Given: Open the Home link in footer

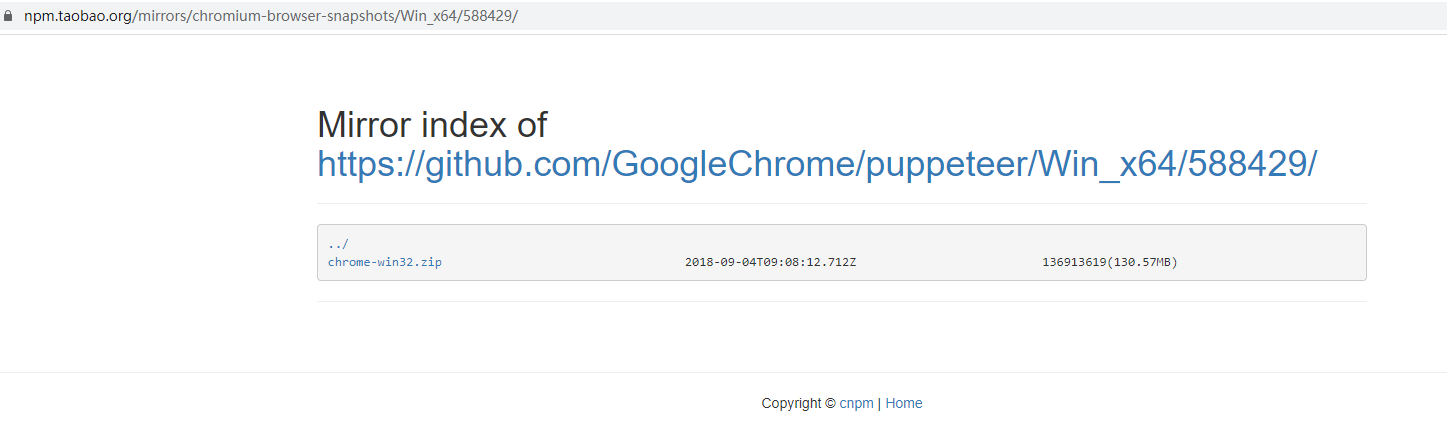Looking at the screenshot, I should click(x=904, y=403).
